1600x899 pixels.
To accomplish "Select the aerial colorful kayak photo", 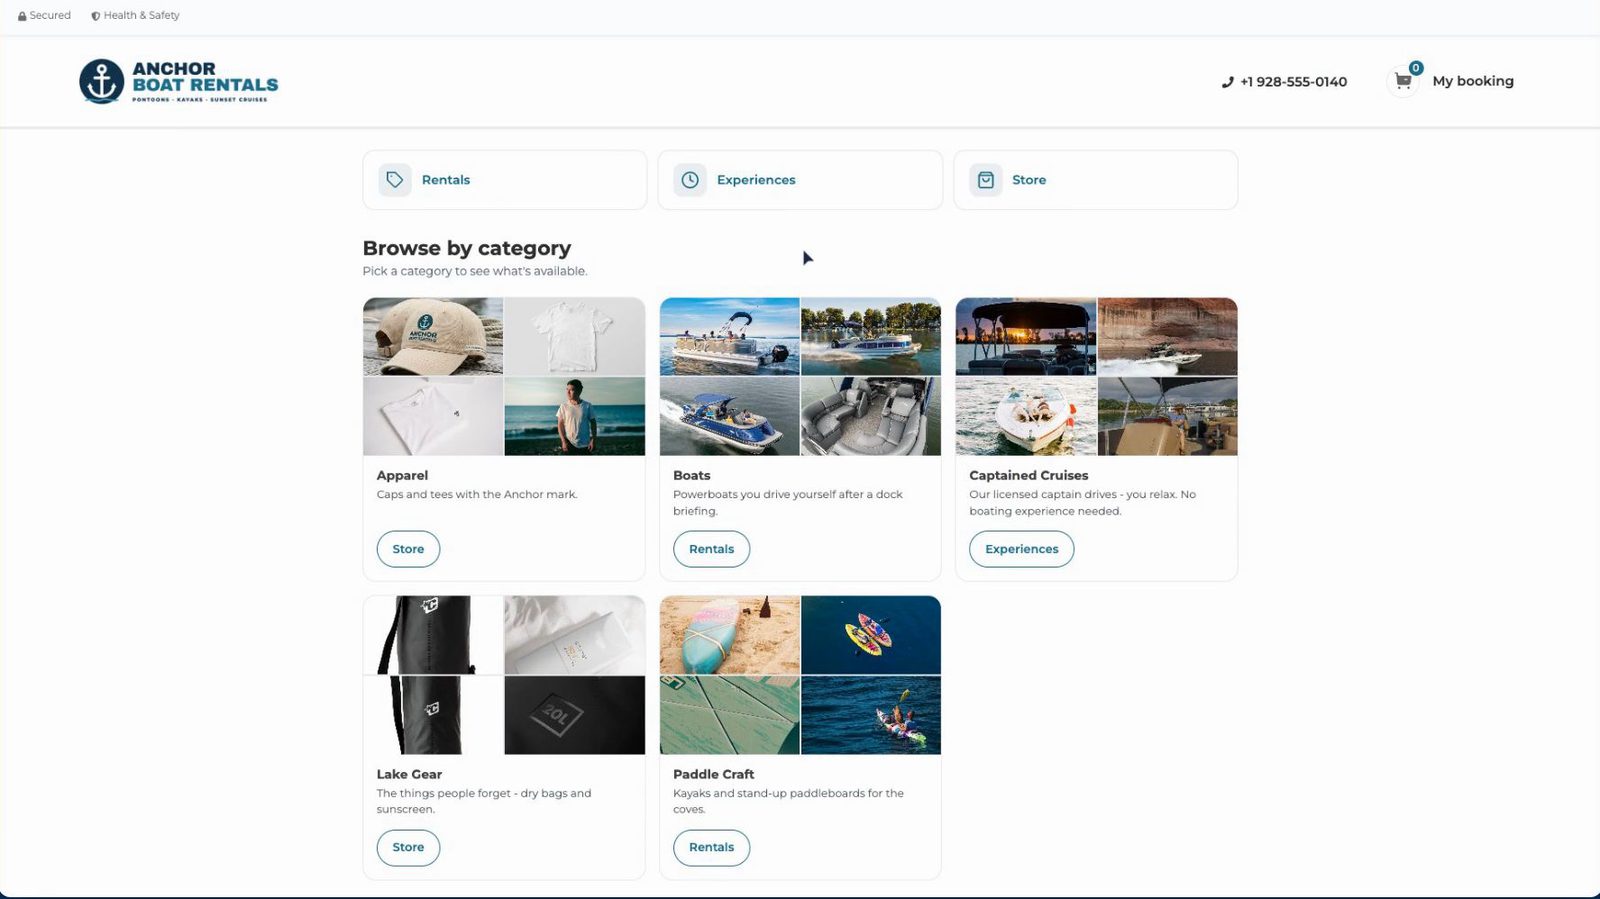I will [871, 635].
